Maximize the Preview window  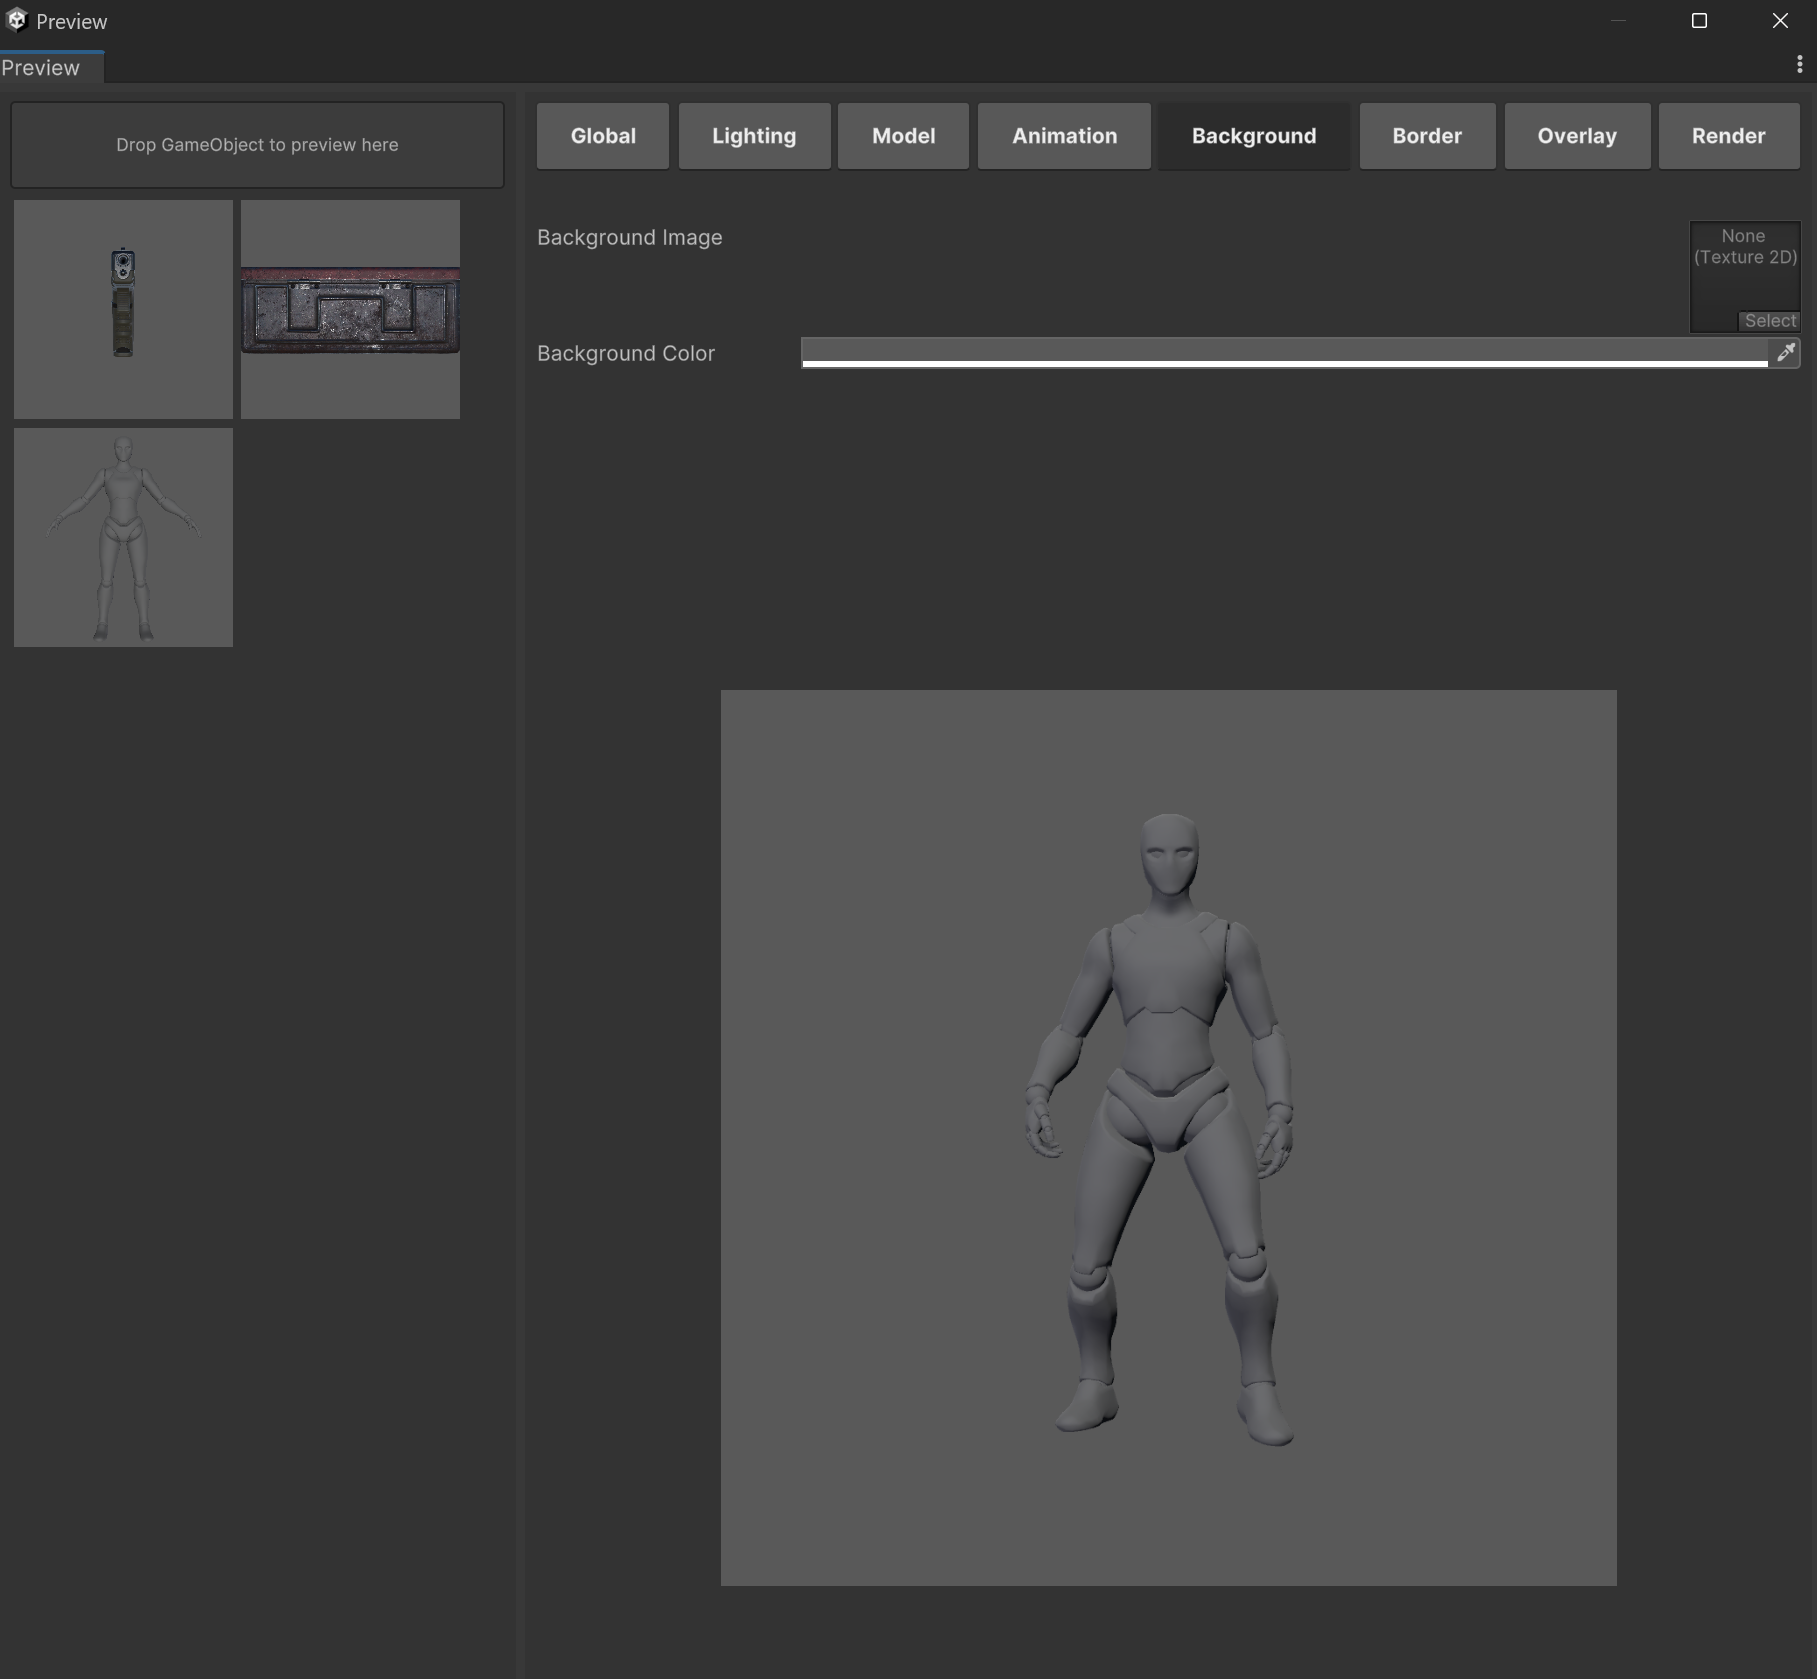(x=1698, y=21)
